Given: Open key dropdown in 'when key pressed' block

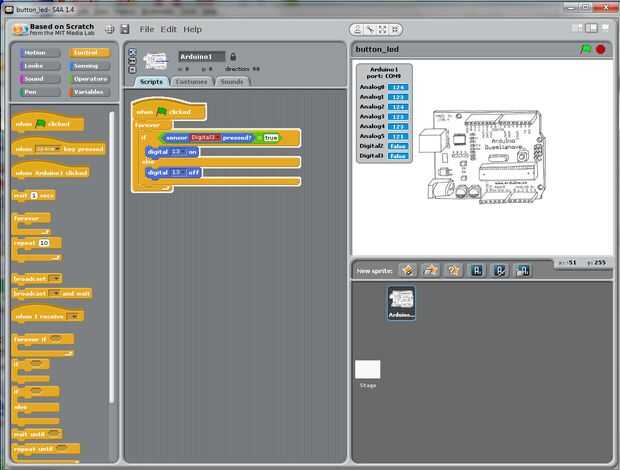Looking at the screenshot, I should (48, 149).
